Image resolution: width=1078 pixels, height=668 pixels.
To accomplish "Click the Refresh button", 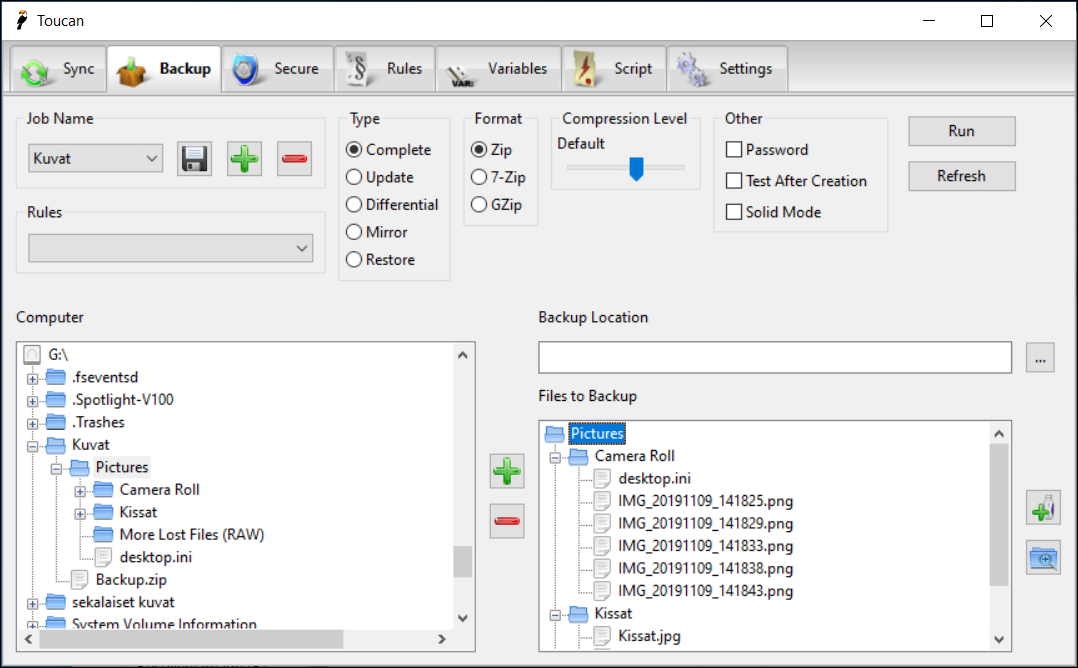I will coord(961,176).
